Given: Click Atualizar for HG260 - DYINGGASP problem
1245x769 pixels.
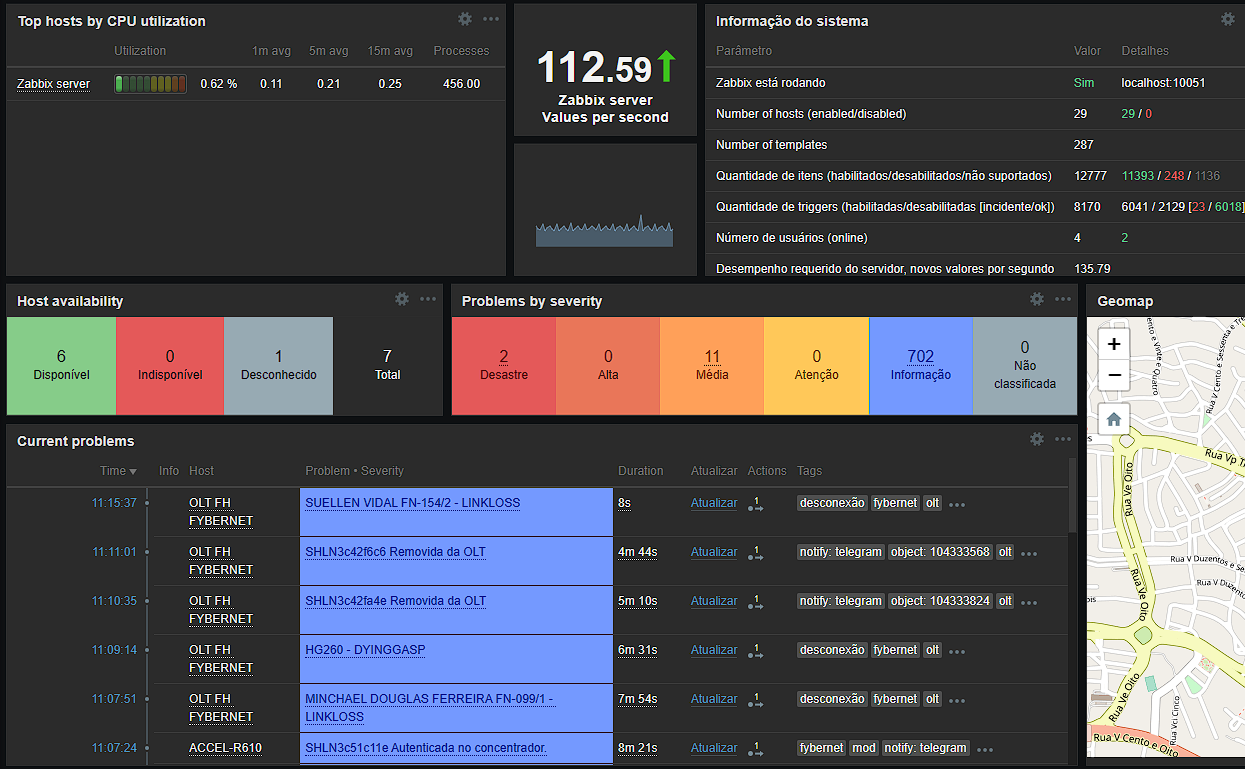Looking at the screenshot, I should point(714,650).
